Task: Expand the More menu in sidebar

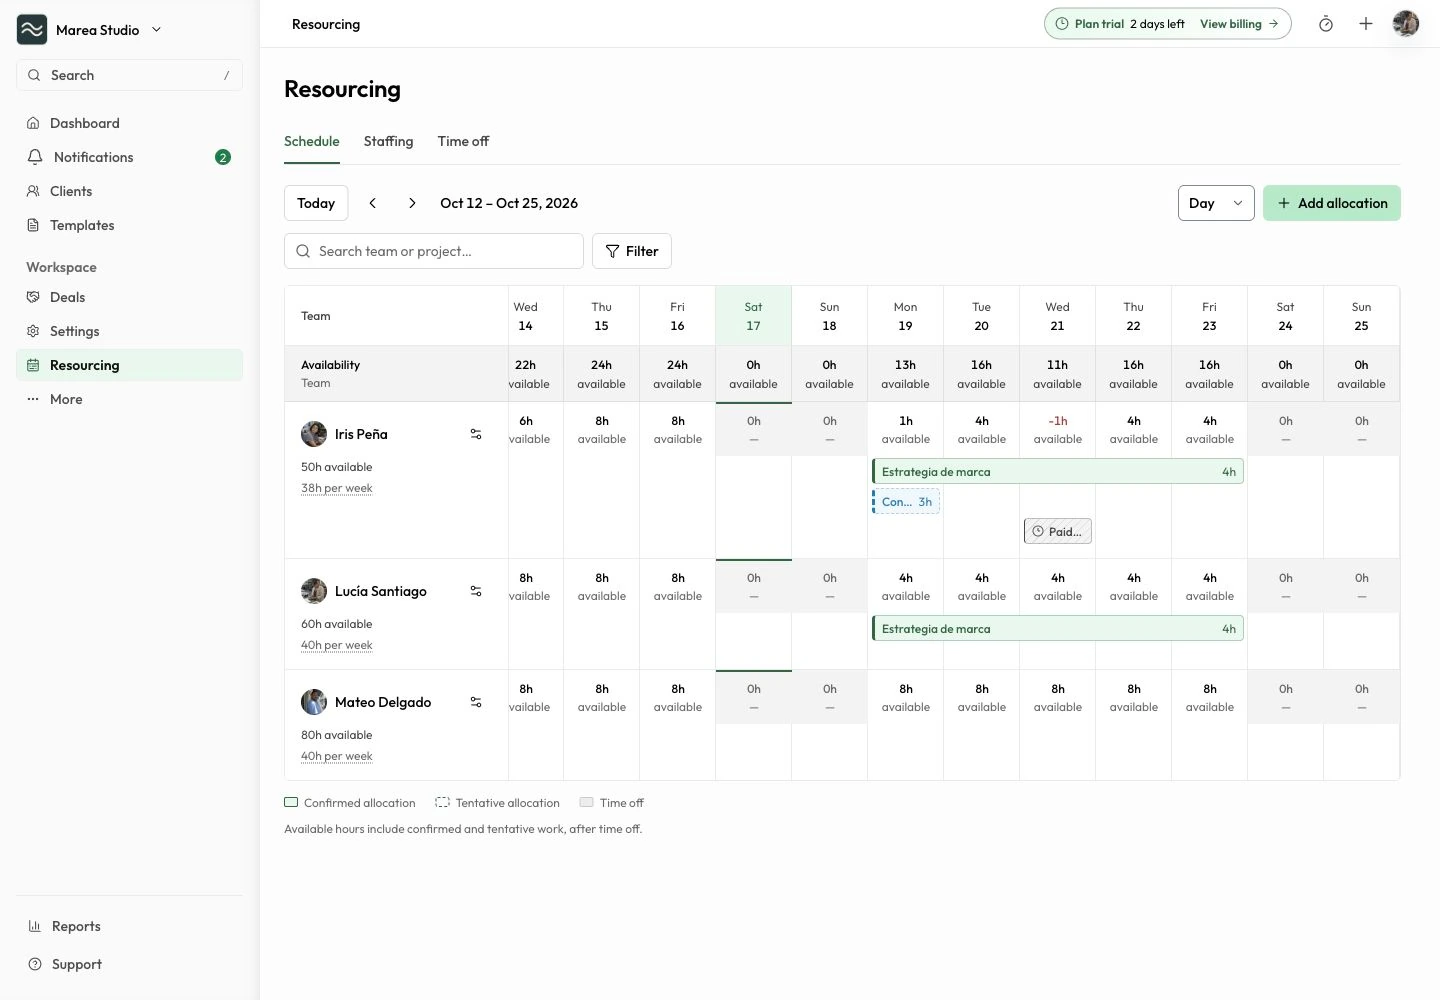Action: [129, 399]
